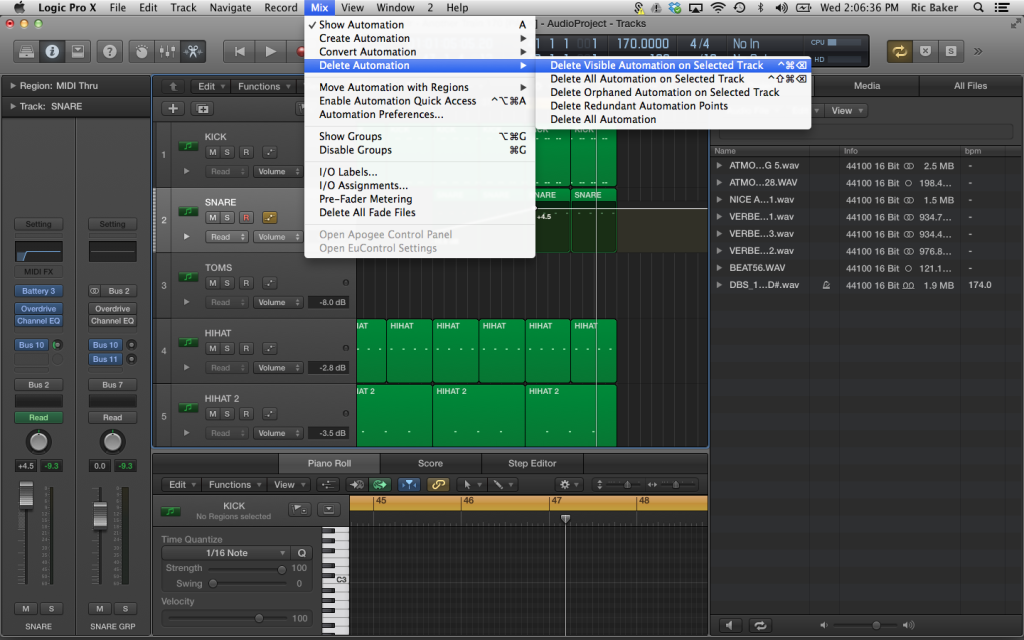Image resolution: width=1024 pixels, height=640 pixels.
Task: Click the browser preview speaker button
Action: 730,625
